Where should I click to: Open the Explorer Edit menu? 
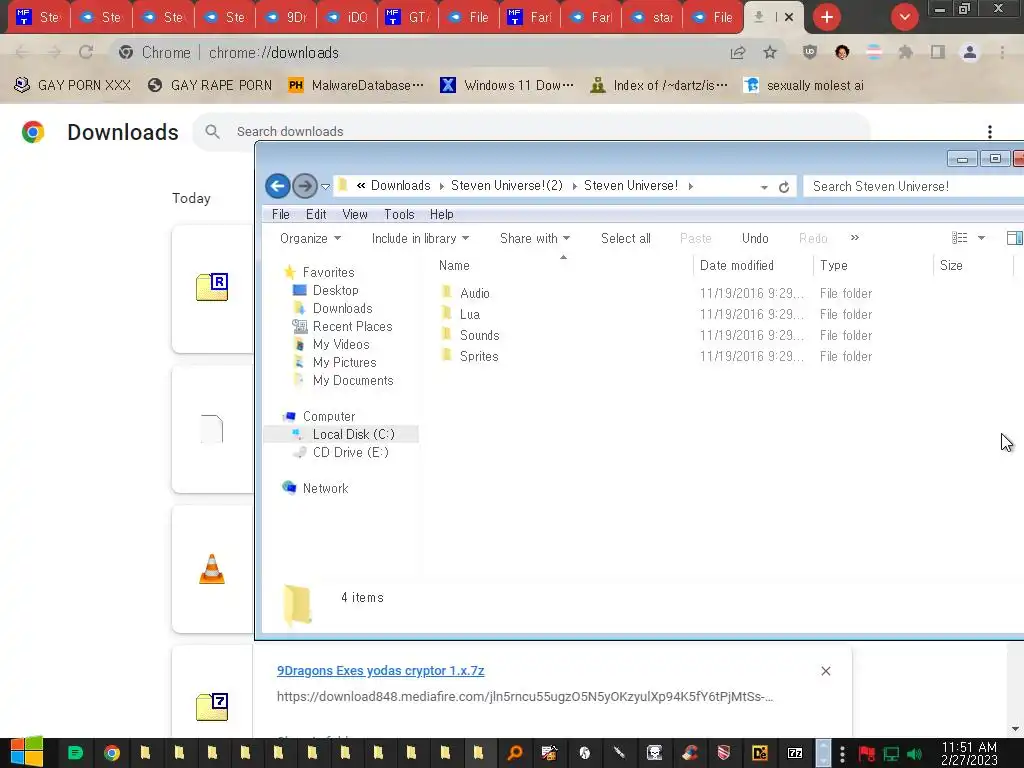click(x=316, y=214)
